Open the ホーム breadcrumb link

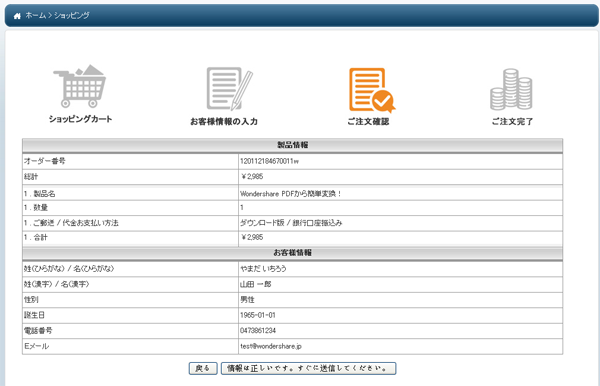pos(36,15)
